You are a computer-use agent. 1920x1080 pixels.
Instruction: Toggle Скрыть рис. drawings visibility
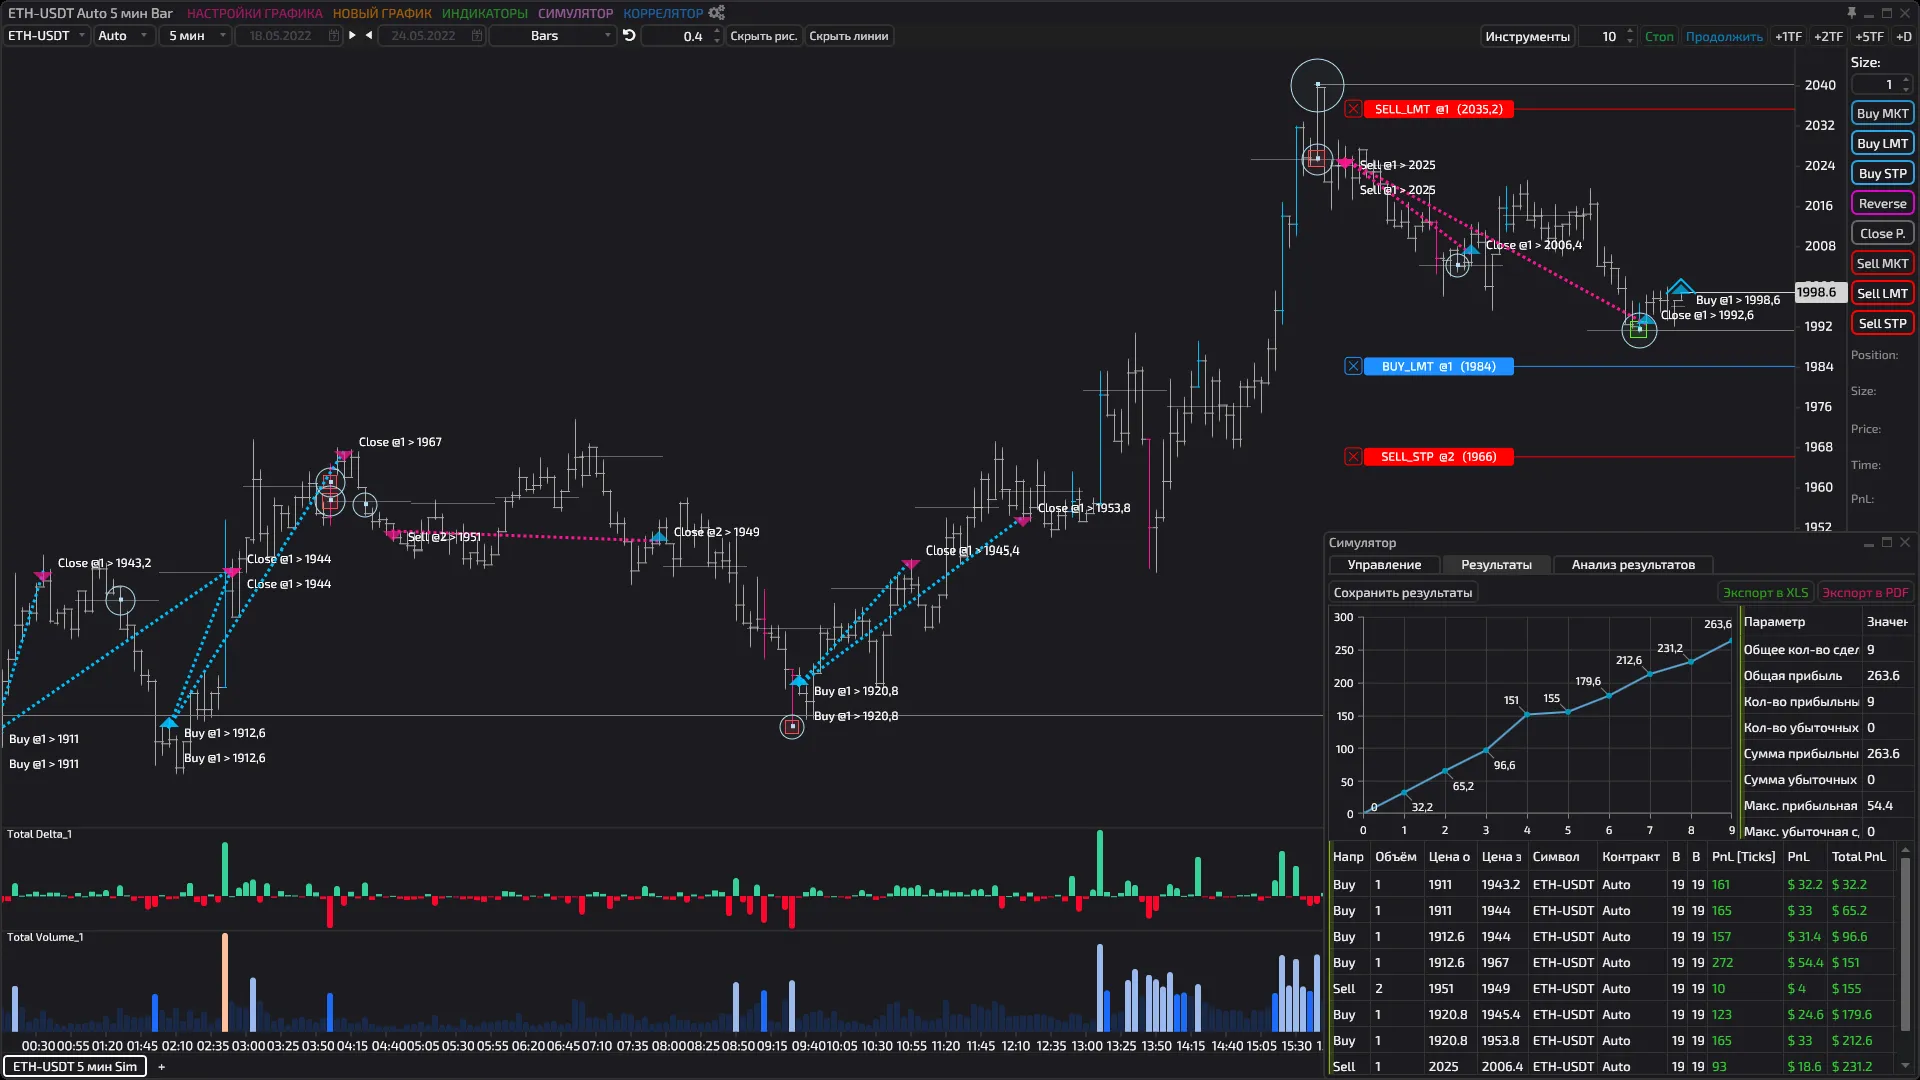pos(763,36)
